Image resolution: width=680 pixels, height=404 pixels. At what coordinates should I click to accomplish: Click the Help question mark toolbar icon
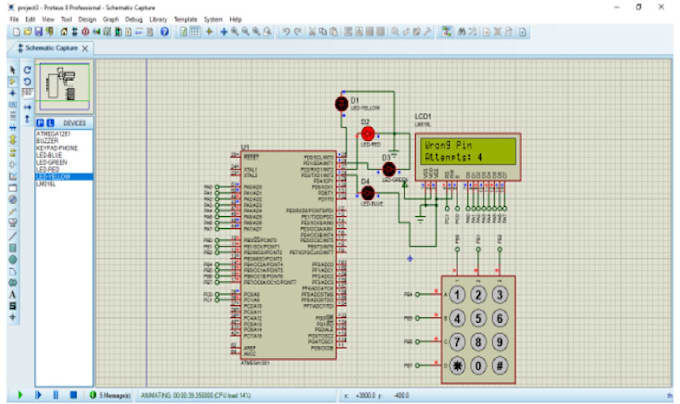click(x=164, y=32)
